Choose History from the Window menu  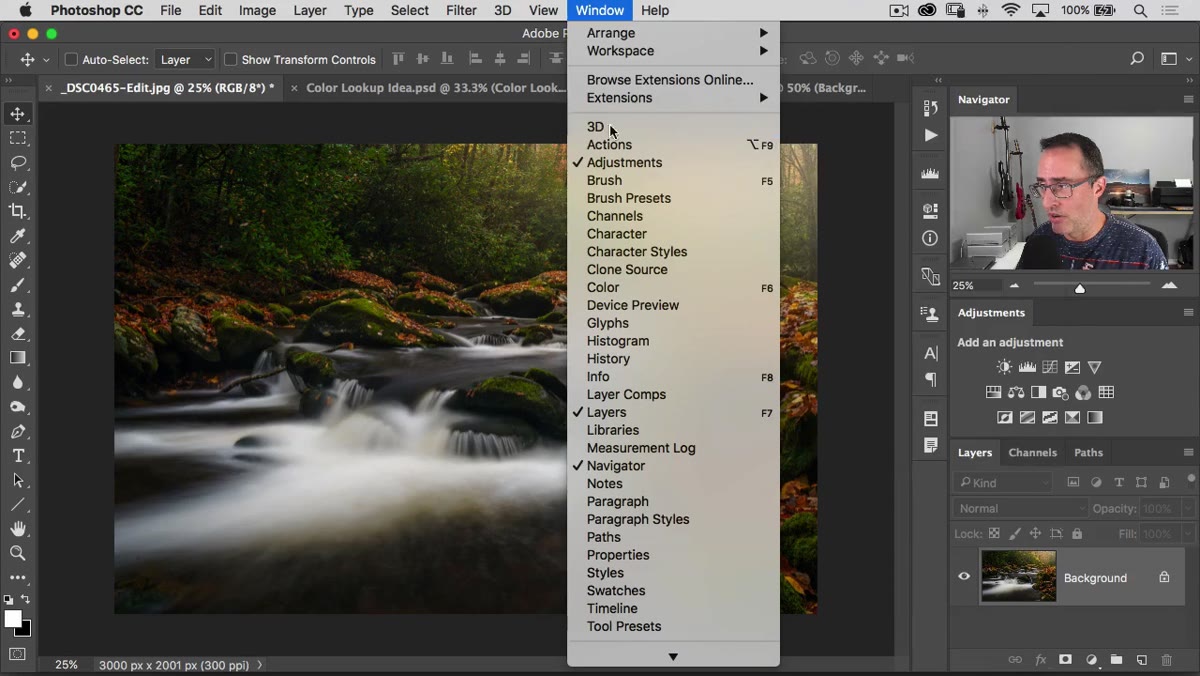click(673, 359)
